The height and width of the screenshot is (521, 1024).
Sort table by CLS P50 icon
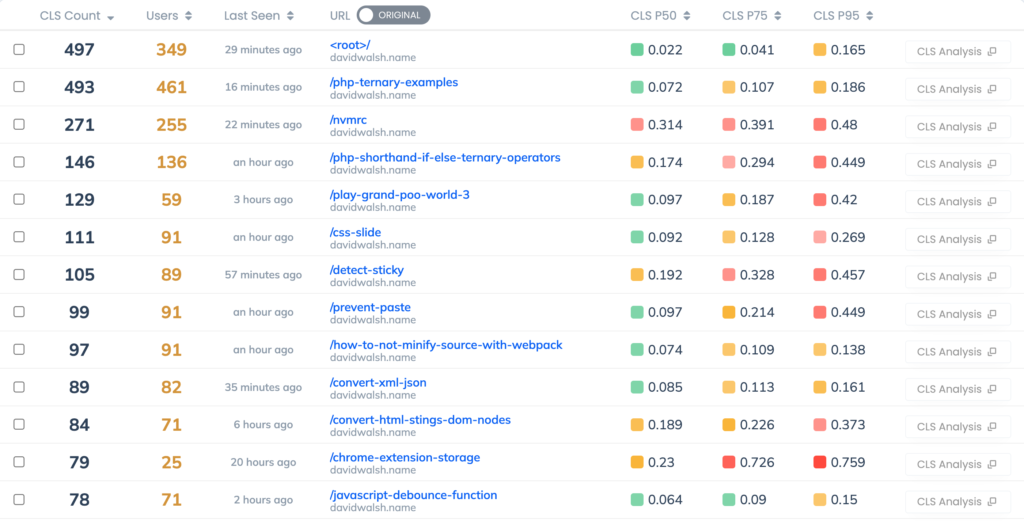687,16
